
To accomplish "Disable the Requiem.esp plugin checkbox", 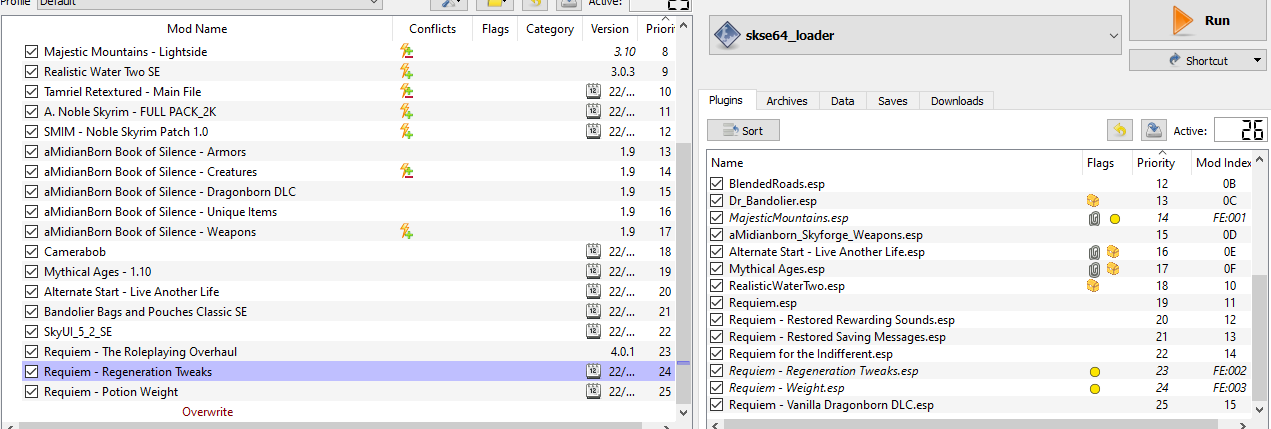I will (x=716, y=303).
